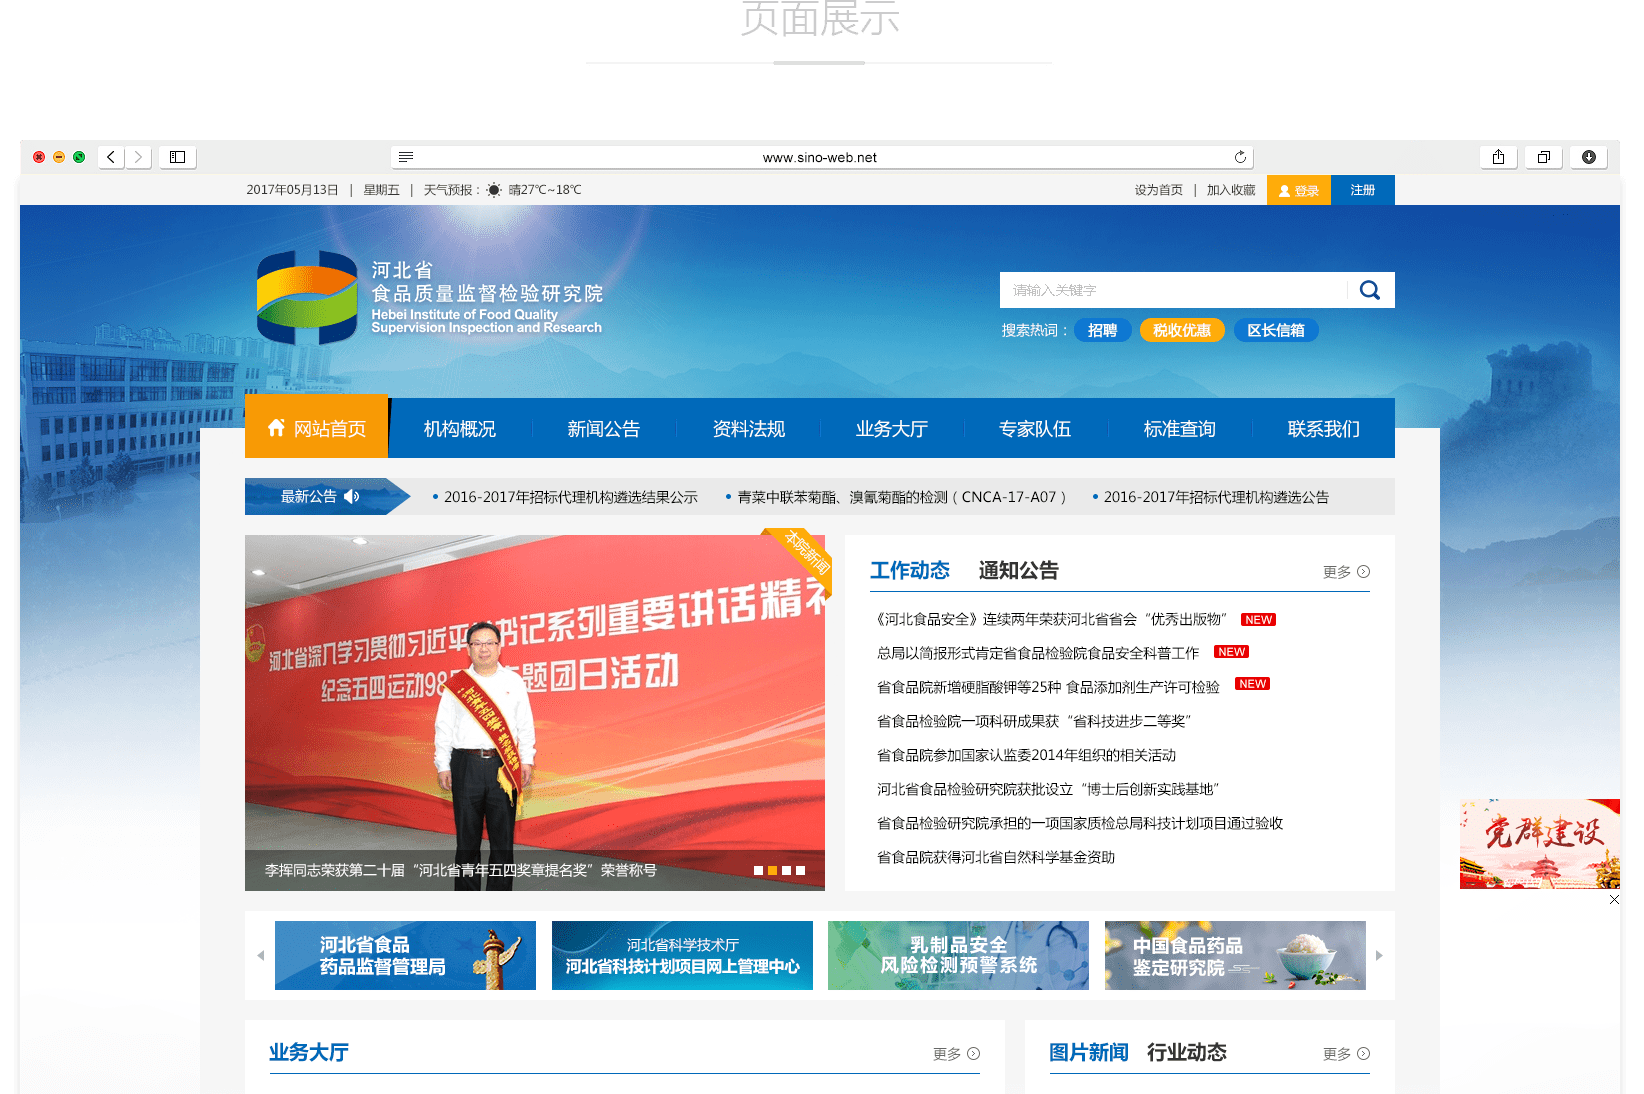Open 河北省科技计划项目网上管理中心 banner
This screenshot has height=1094, width=1644.
tap(682, 956)
